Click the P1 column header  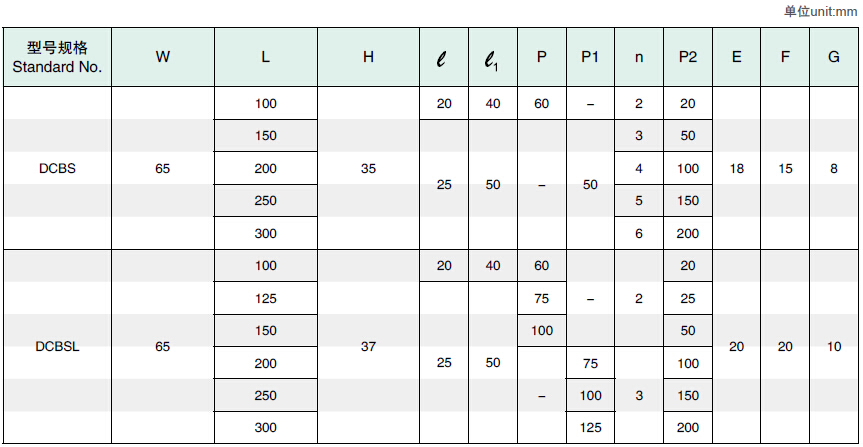tap(590, 57)
